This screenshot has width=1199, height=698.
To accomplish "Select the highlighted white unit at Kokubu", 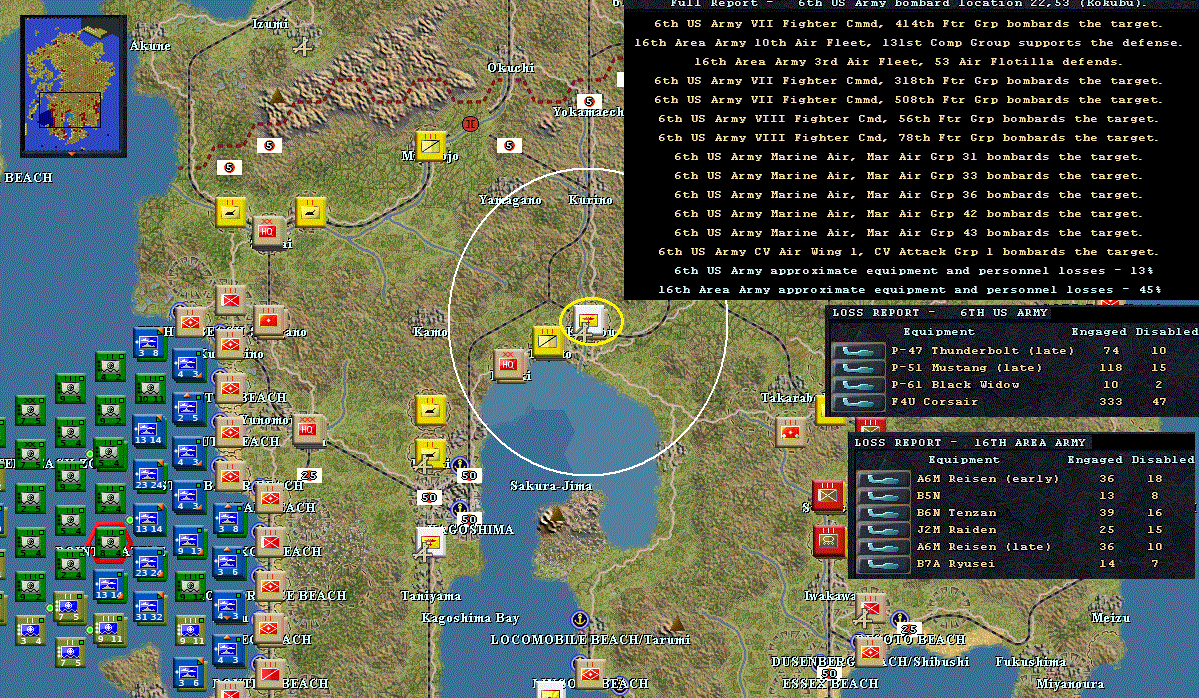I will click(x=590, y=320).
